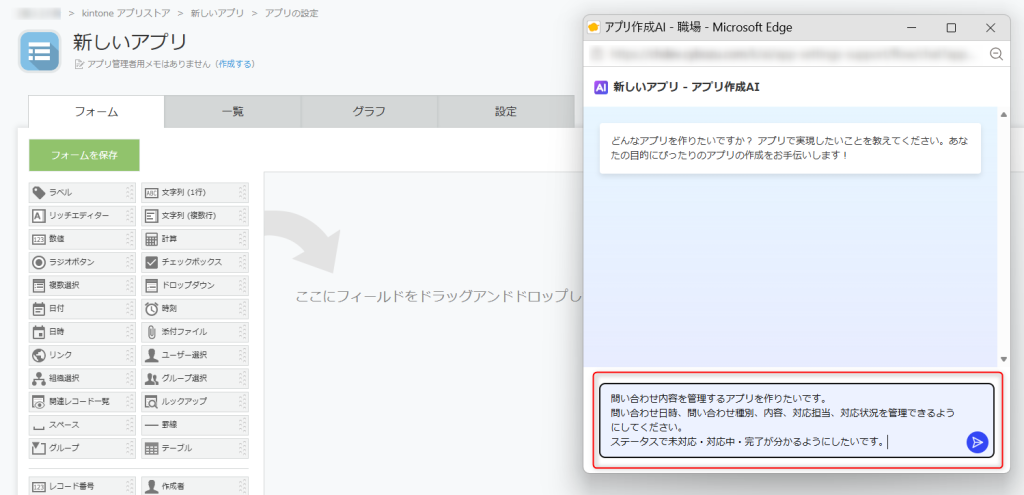The height and width of the screenshot is (495, 1024).
Task: Pick the 作成者 field
Action: [x=195, y=486]
